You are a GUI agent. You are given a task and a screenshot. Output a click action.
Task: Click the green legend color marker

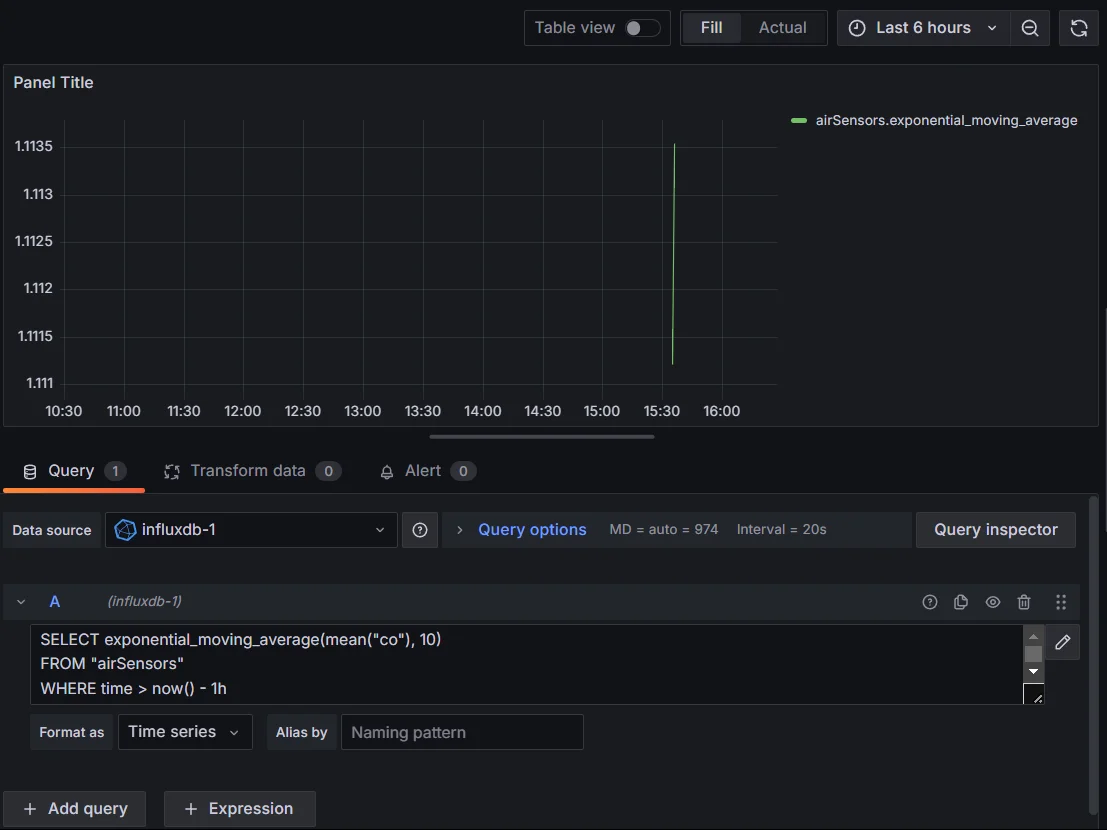[797, 119]
